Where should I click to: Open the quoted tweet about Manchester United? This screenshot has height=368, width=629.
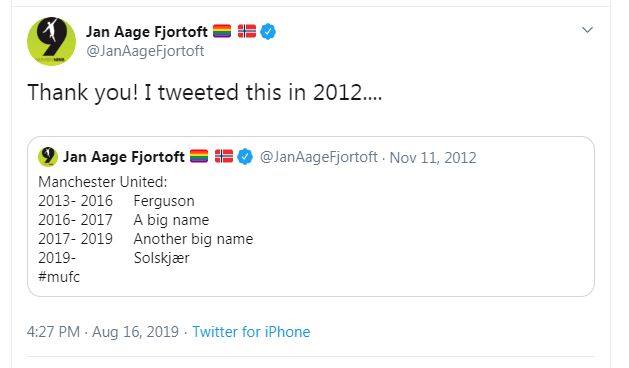tap(311, 217)
